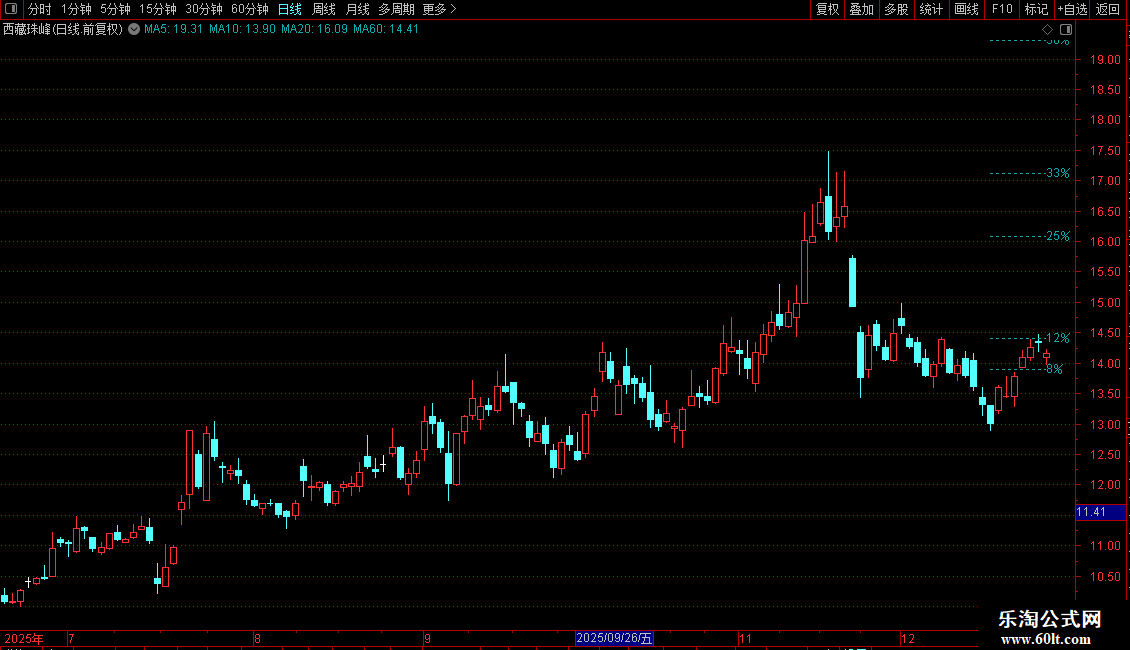The height and width of the screenshot is (650, 1130).
Task: Add stock with +自选 button
Action: coord(1072,9)
